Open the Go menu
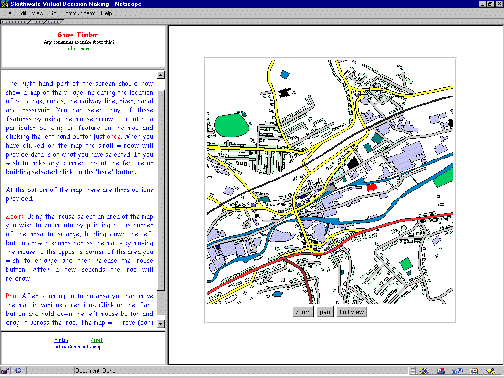This screenshot has height=378, width=504. pyautogui.click(x=54, y=13)
